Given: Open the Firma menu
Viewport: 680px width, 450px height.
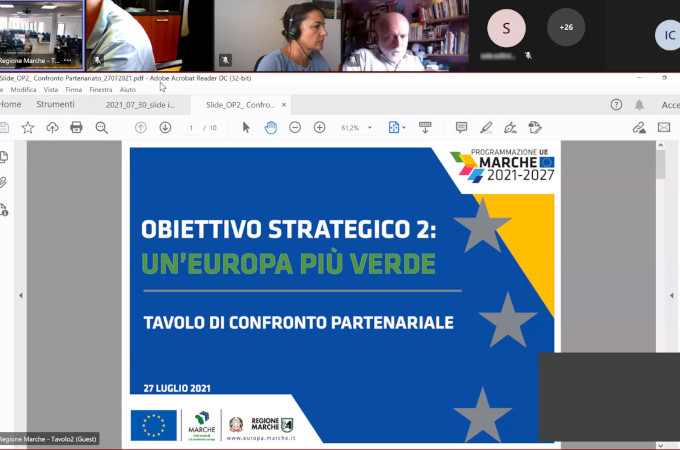Looking at the screenshot, I should pos(74,90).
